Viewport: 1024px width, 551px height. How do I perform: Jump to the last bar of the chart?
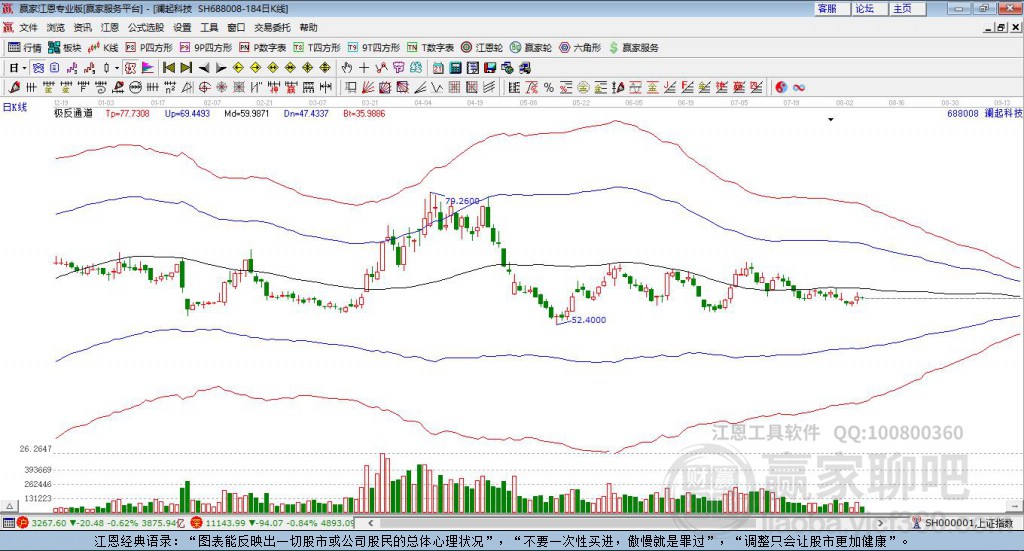186,68
